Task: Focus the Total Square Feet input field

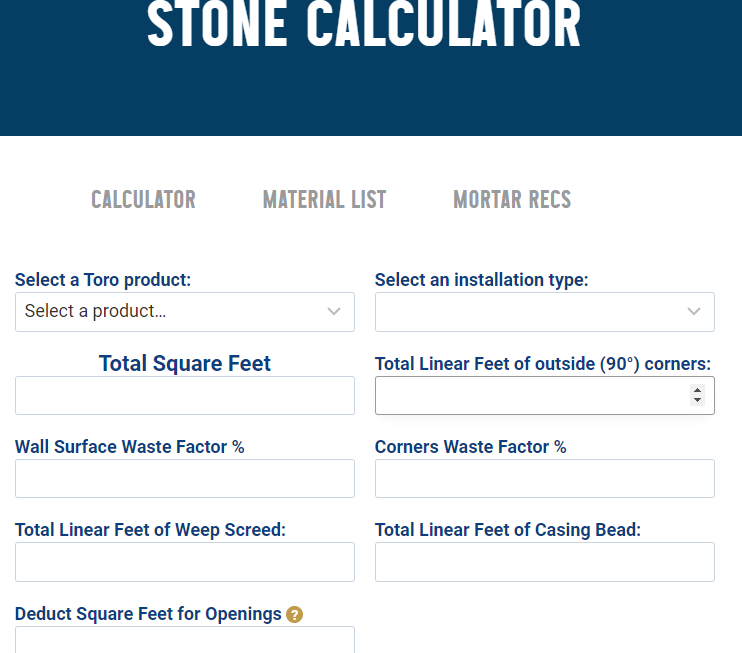Action: point(185,396)
